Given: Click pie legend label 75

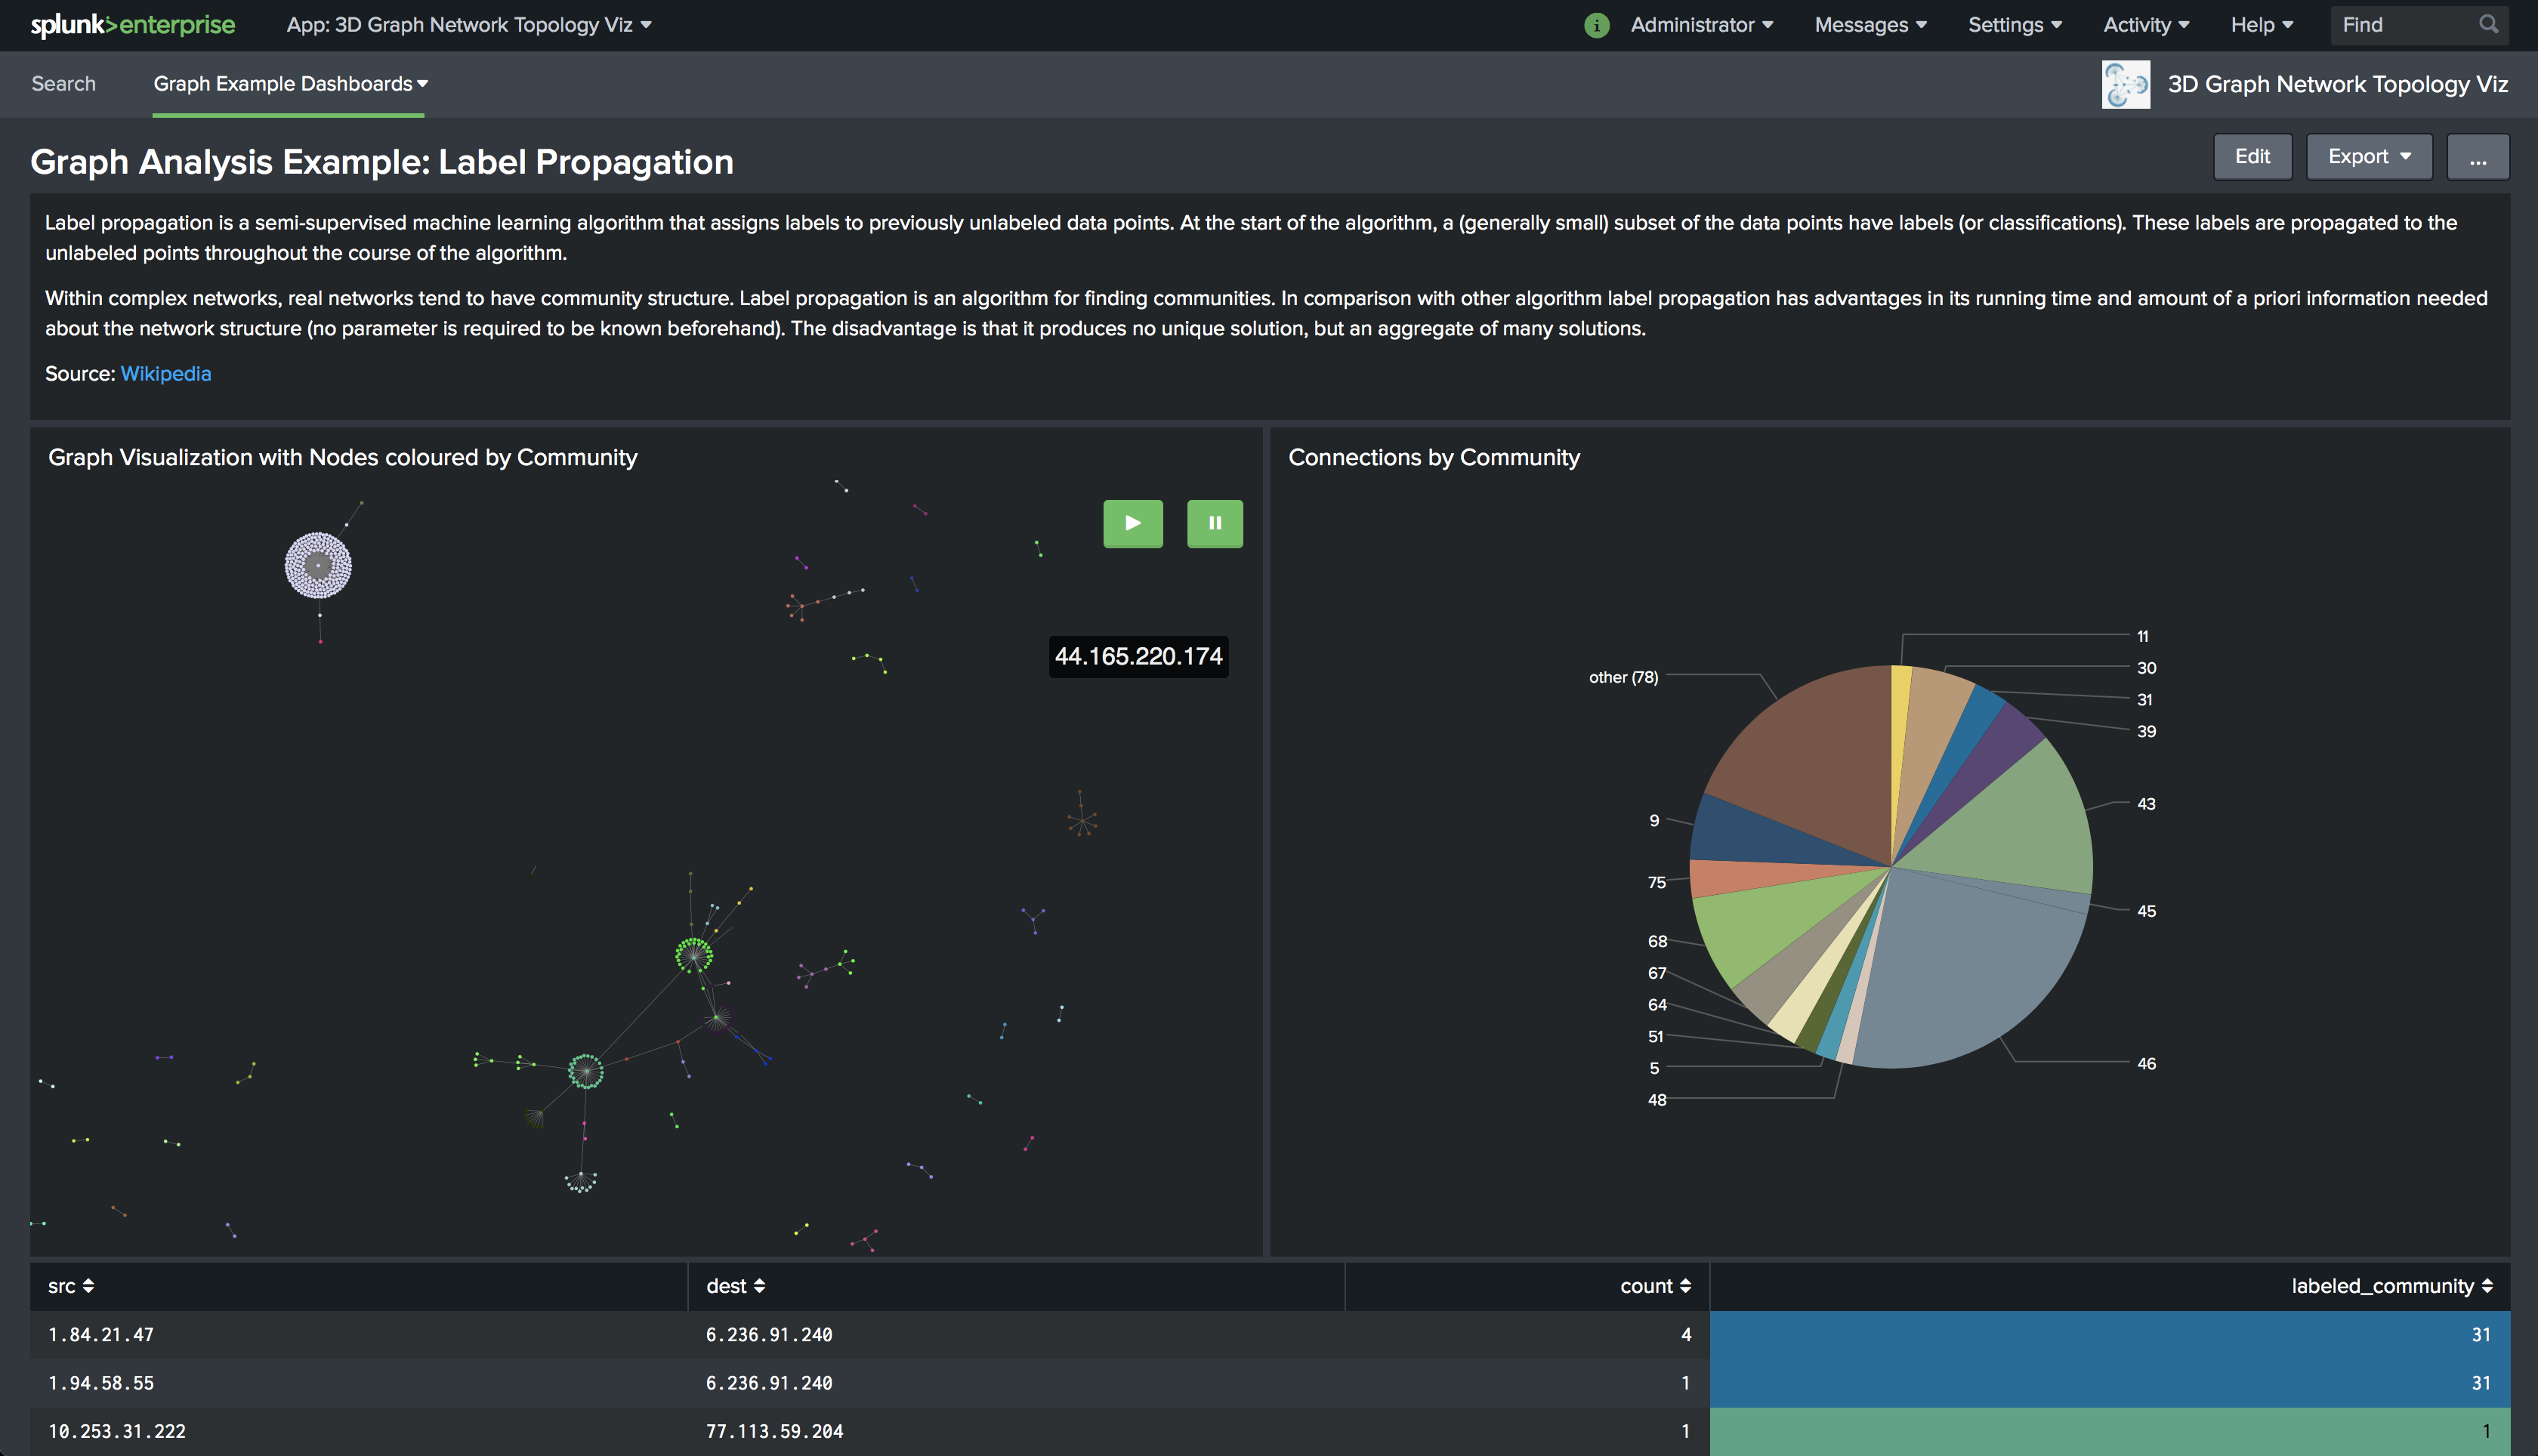Looking at the screenshot, I should click(x=1657, y=882).
